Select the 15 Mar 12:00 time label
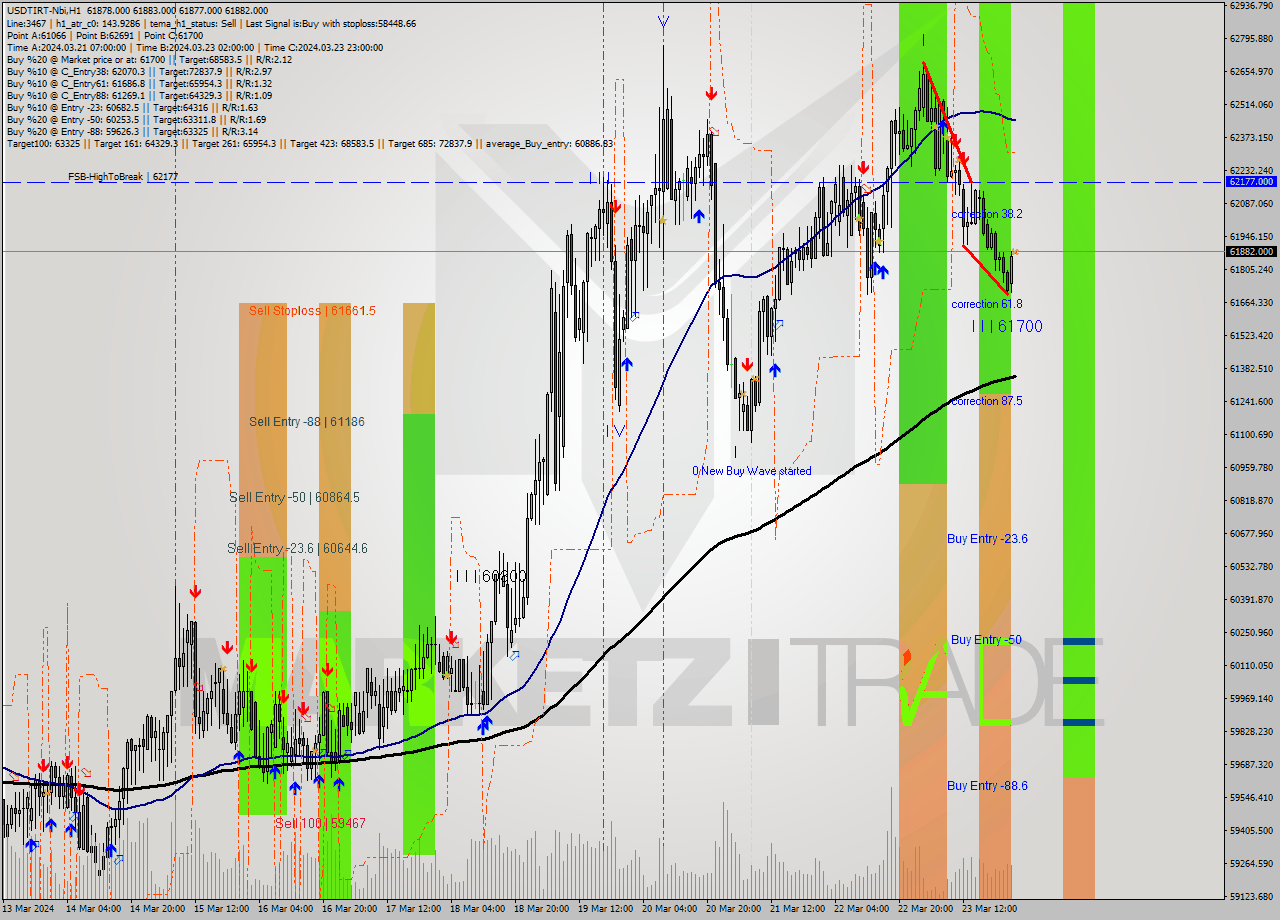Viewport: 1280px width, 920px height. click(x=221, y=909)
